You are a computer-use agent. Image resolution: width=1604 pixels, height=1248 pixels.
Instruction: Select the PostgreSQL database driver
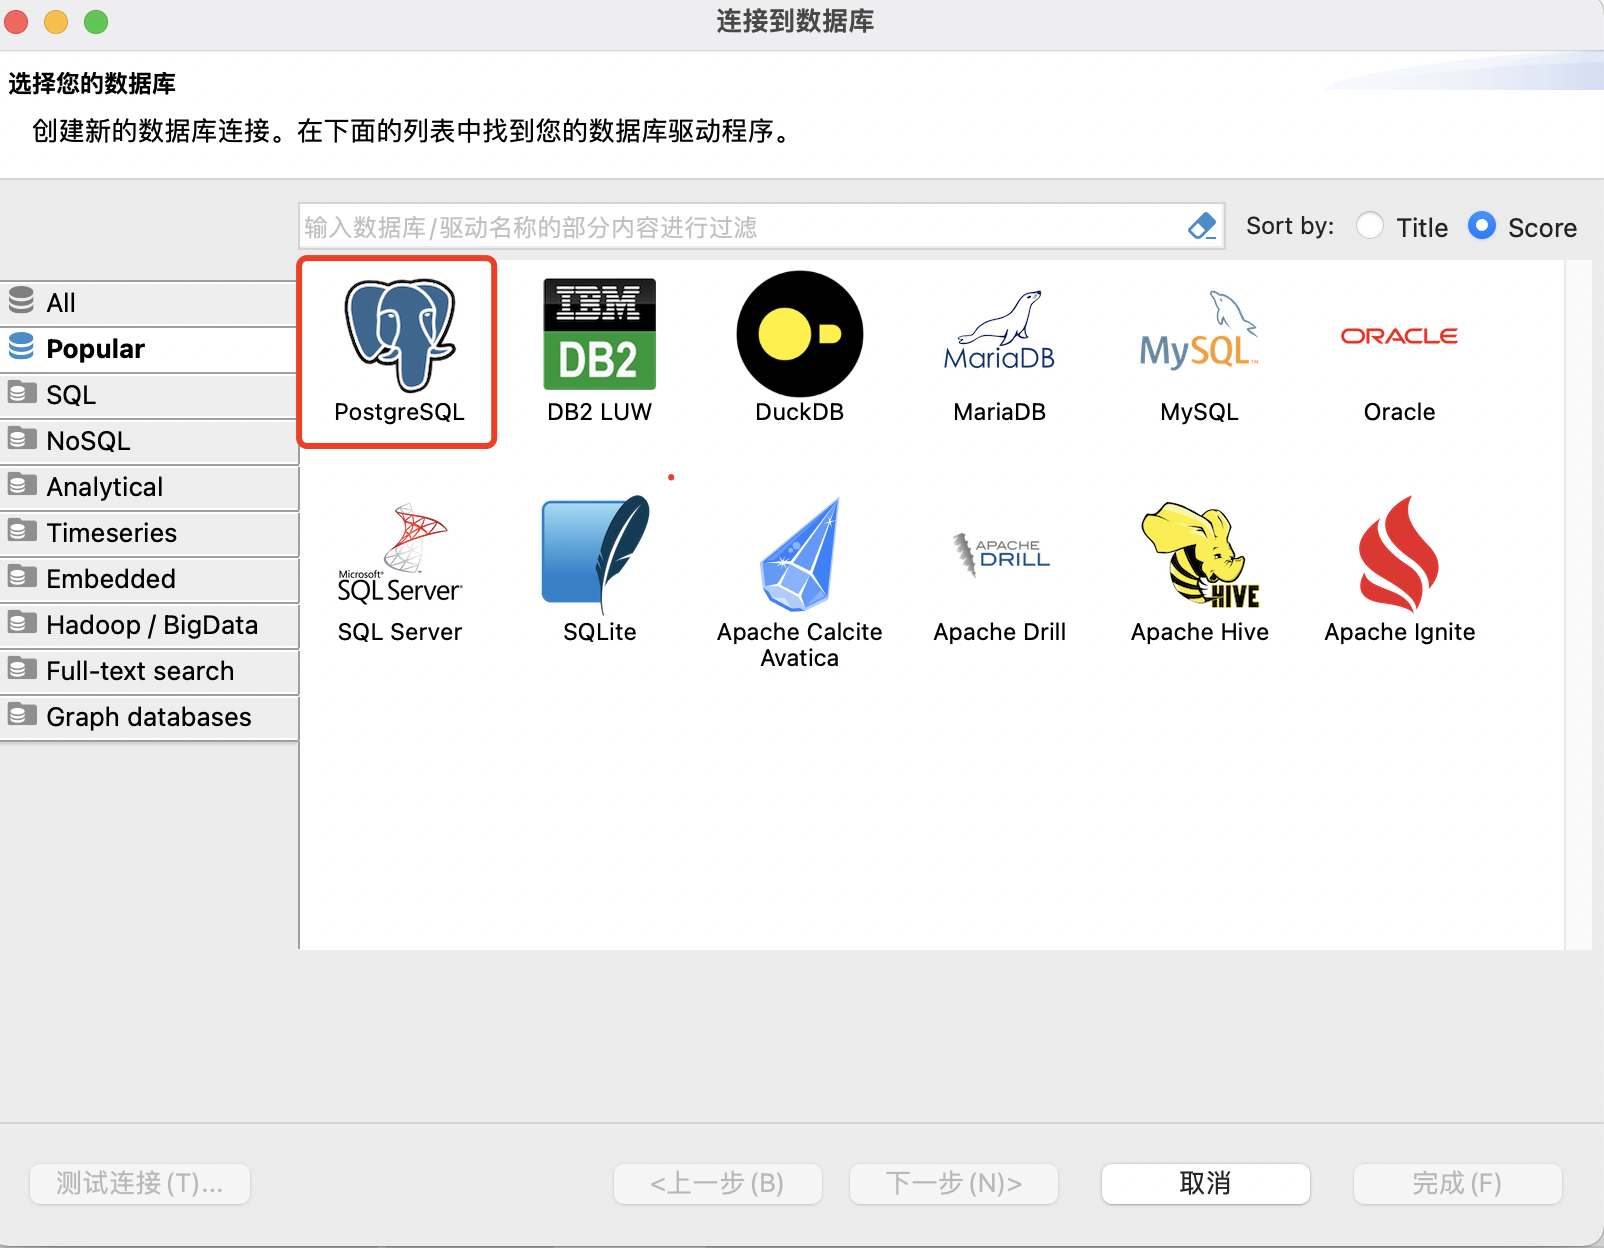point(396,350)
